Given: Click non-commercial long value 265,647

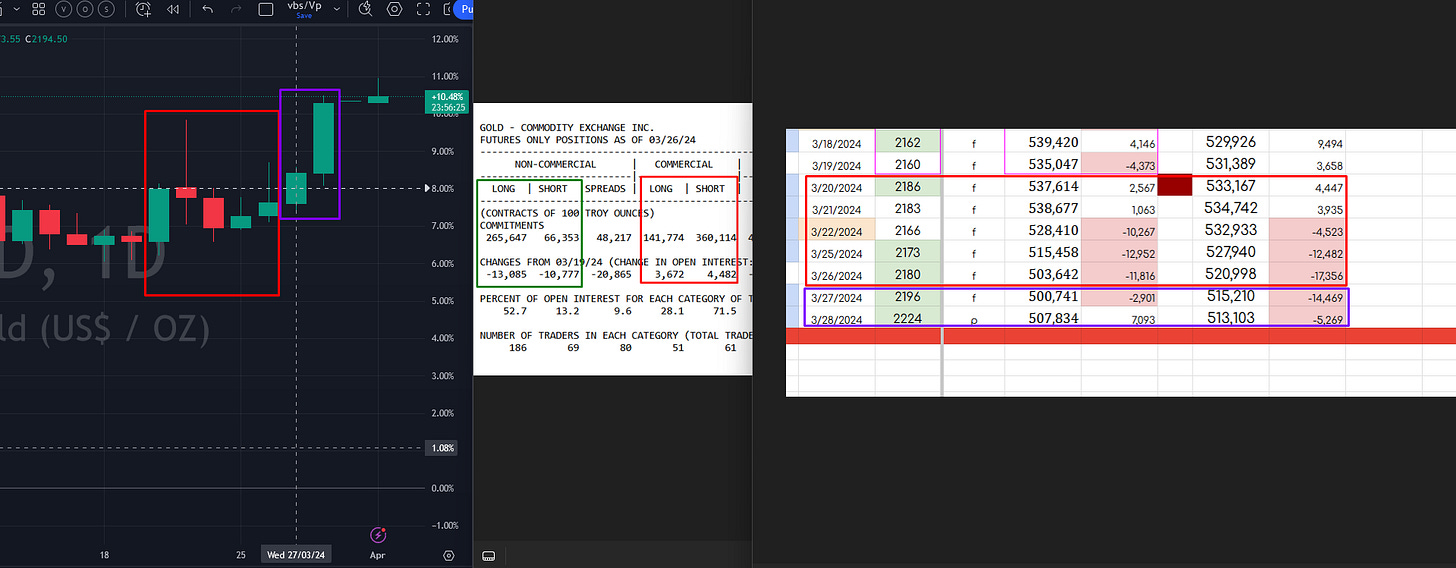Looking at the screenshot, I should [504, 237].
